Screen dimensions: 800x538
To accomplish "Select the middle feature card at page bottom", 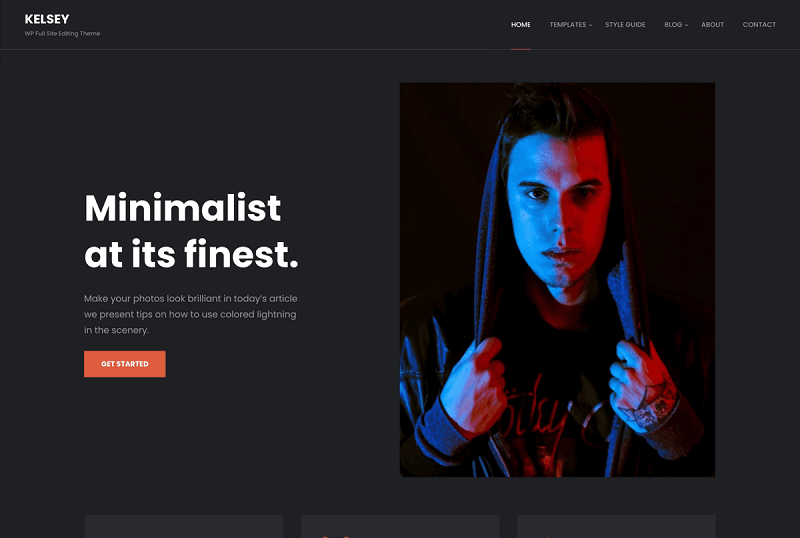I will (400, 526).
